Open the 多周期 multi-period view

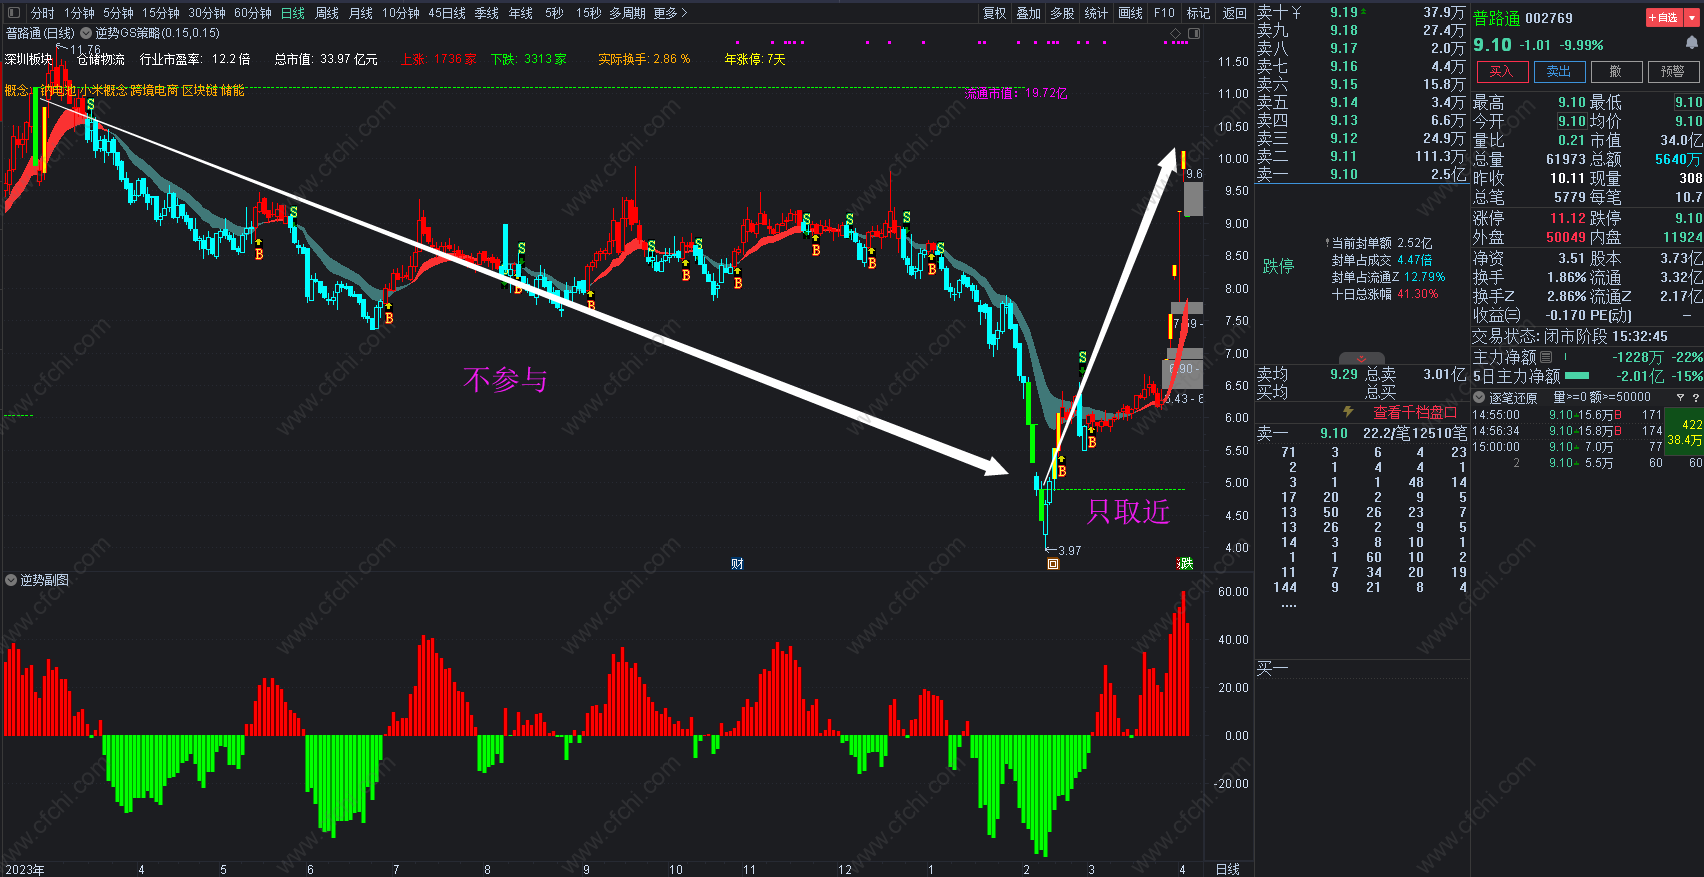(628, 13)
